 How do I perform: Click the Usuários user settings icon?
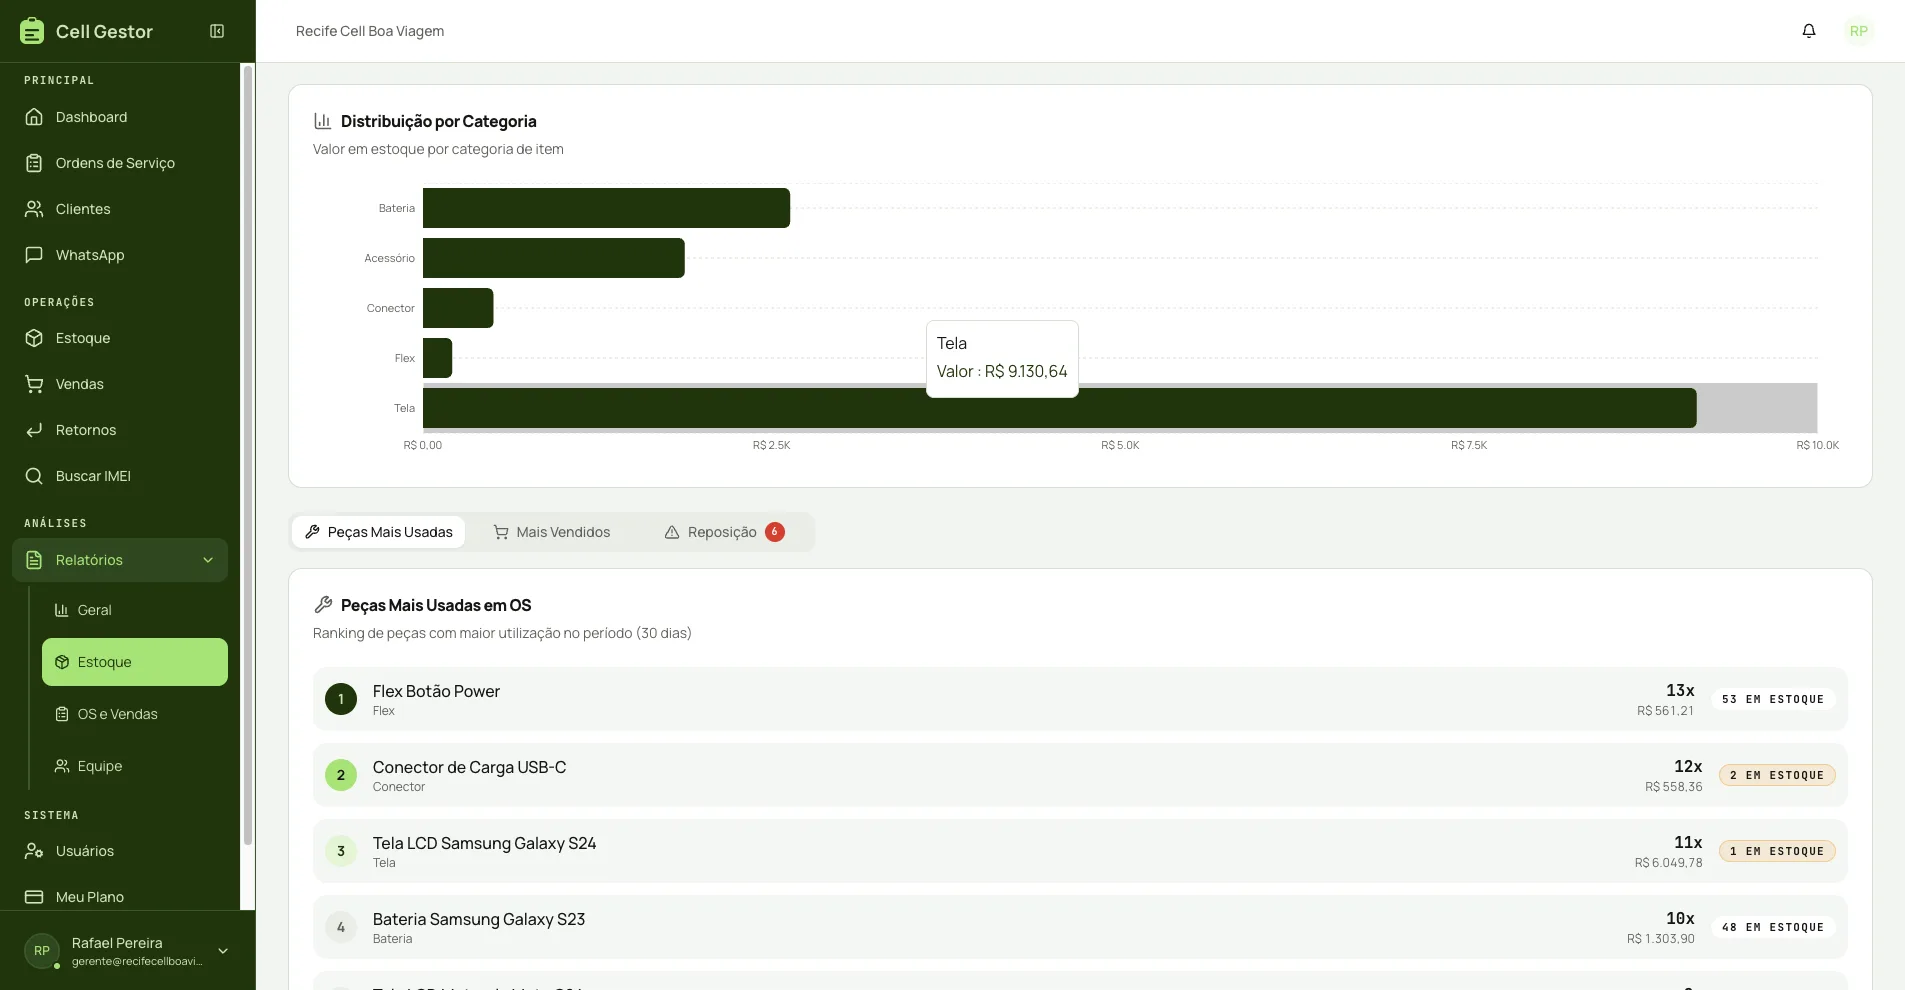coord(34,851)
